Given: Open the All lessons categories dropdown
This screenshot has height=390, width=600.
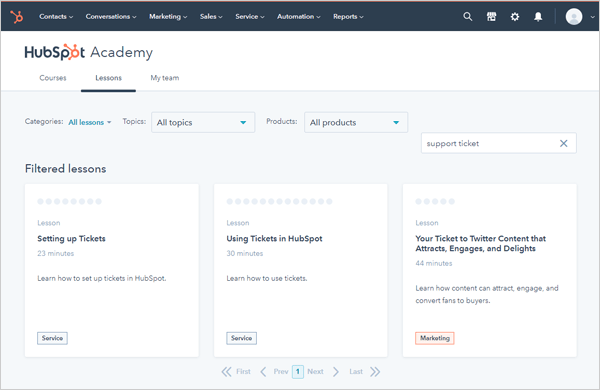Looking at the screenshot, I should pyautogui.click(x=90, y=122).
